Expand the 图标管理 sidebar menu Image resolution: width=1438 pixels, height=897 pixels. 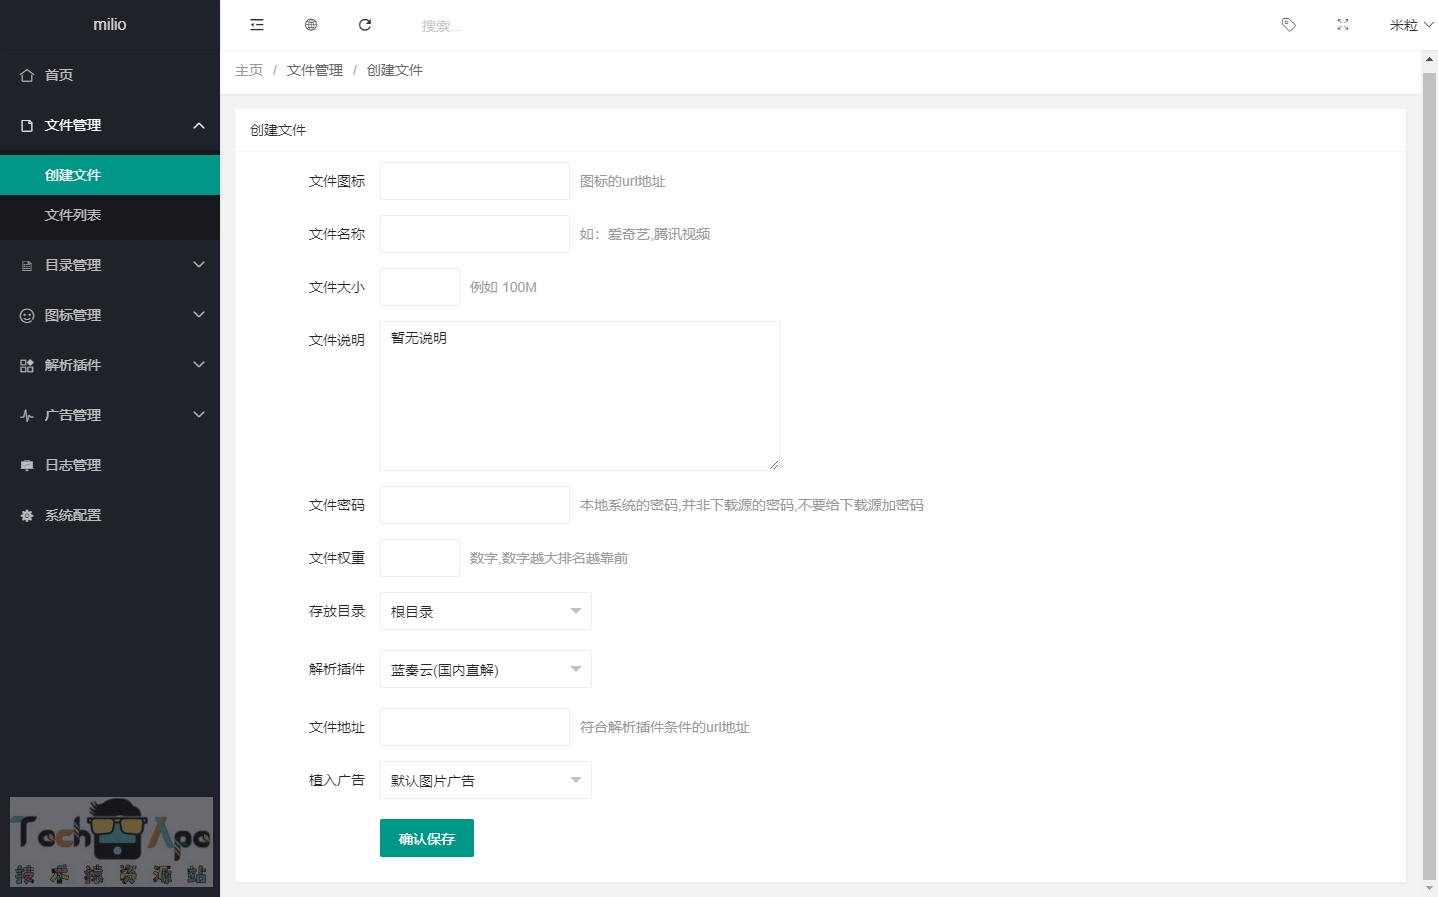(110, 315)
